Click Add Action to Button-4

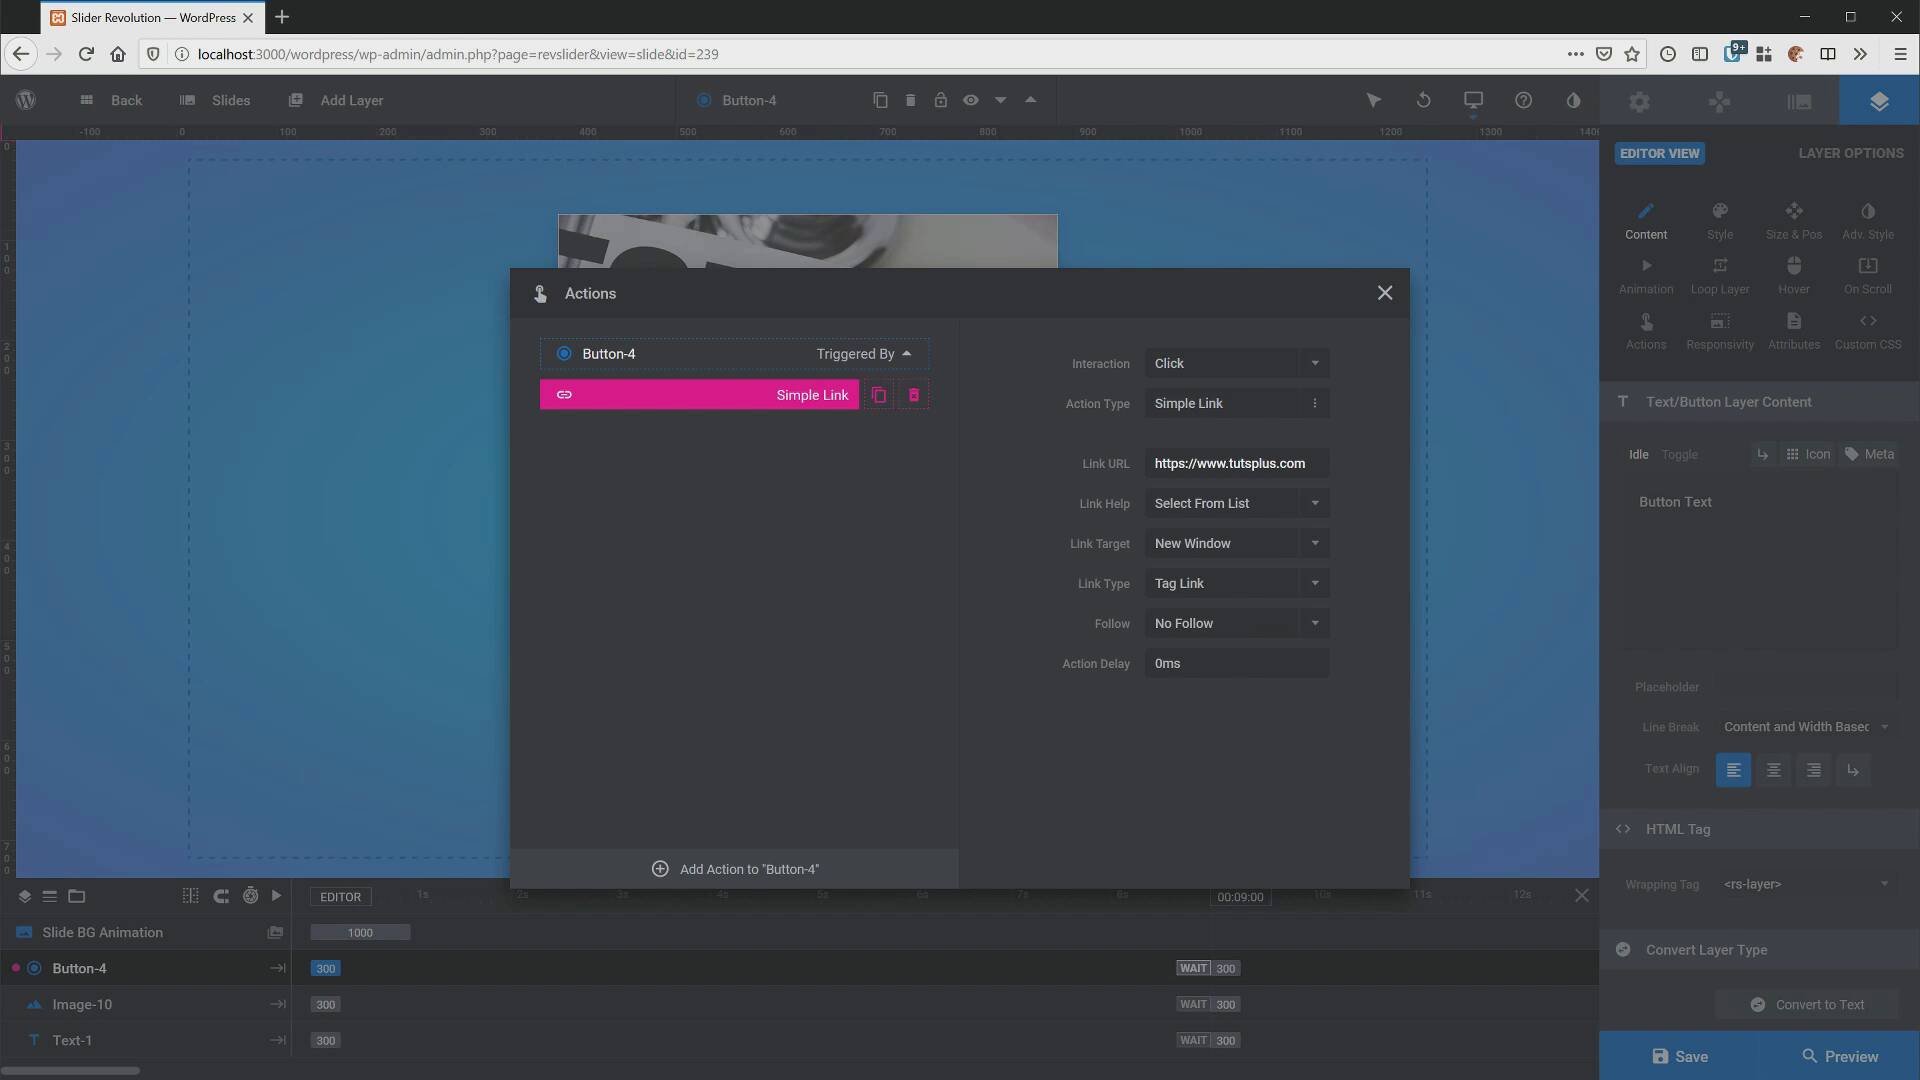click(734, 868)
